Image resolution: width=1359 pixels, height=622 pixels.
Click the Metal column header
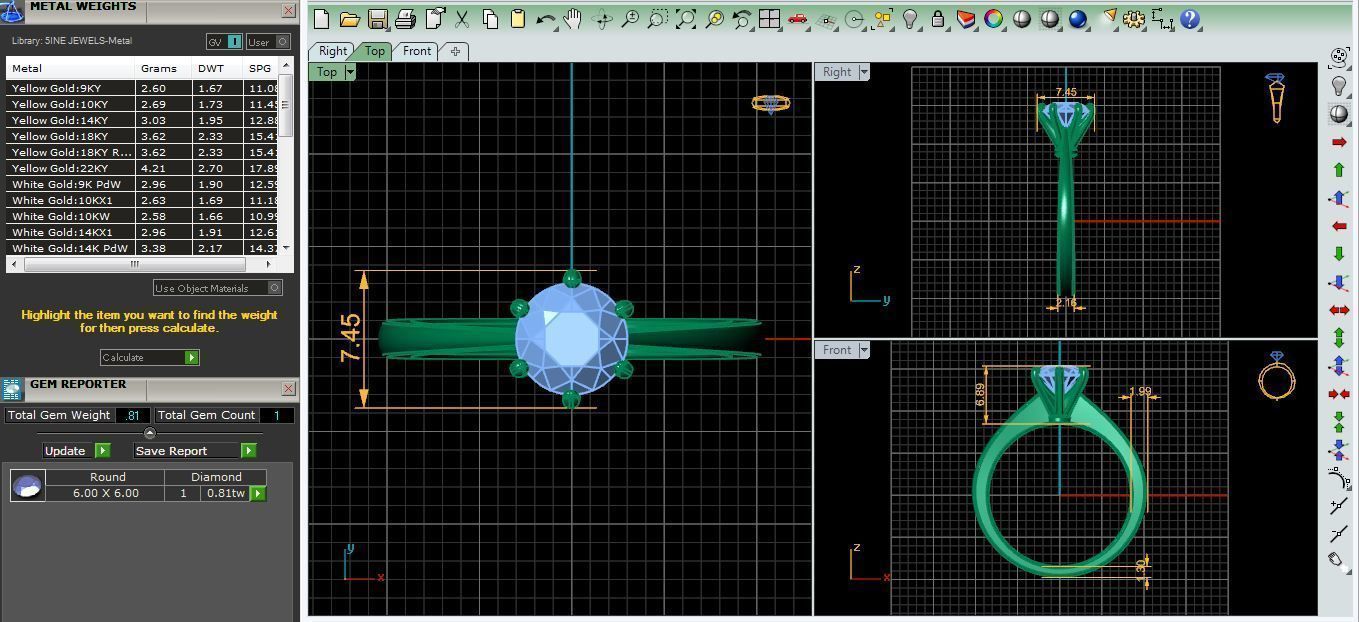point(71,69)
